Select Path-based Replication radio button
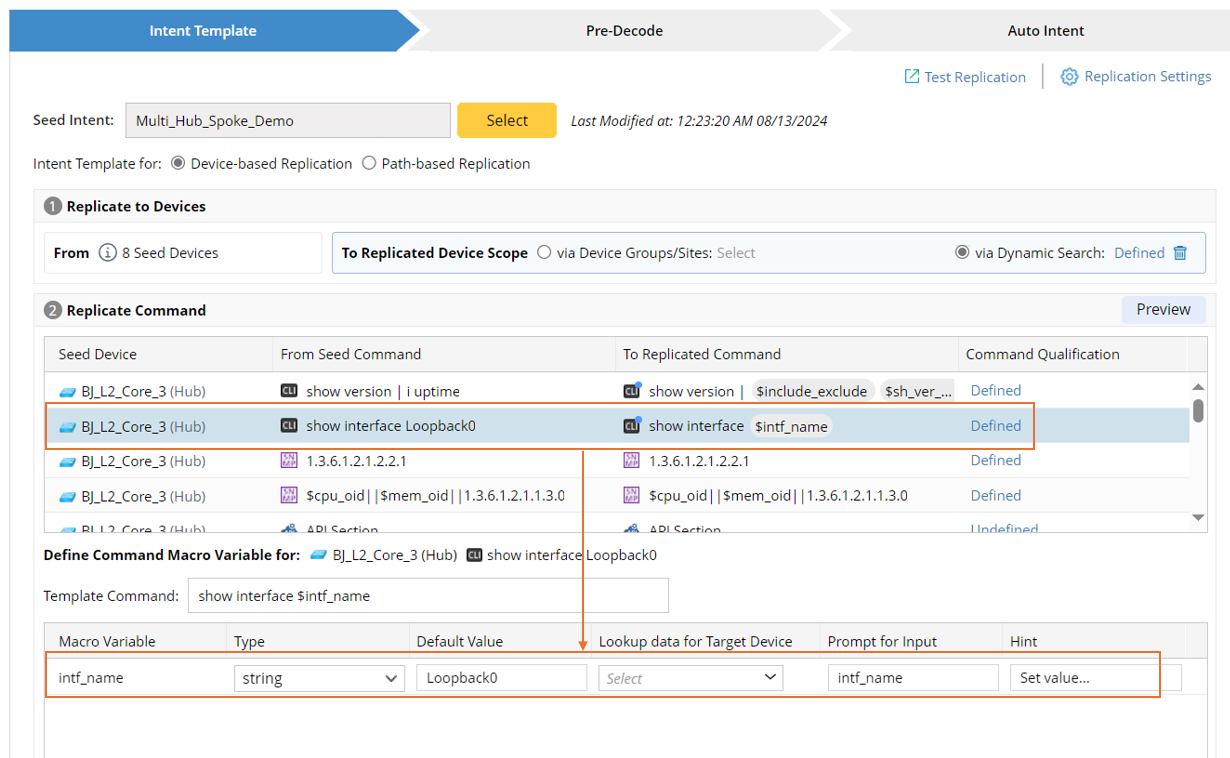The height and width of the screenshot is (758, 1230). tap(369, 163)
